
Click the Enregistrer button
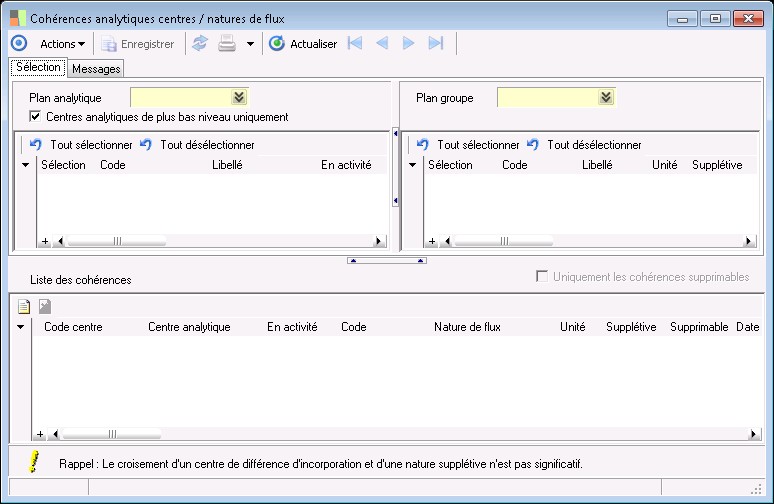138,44
